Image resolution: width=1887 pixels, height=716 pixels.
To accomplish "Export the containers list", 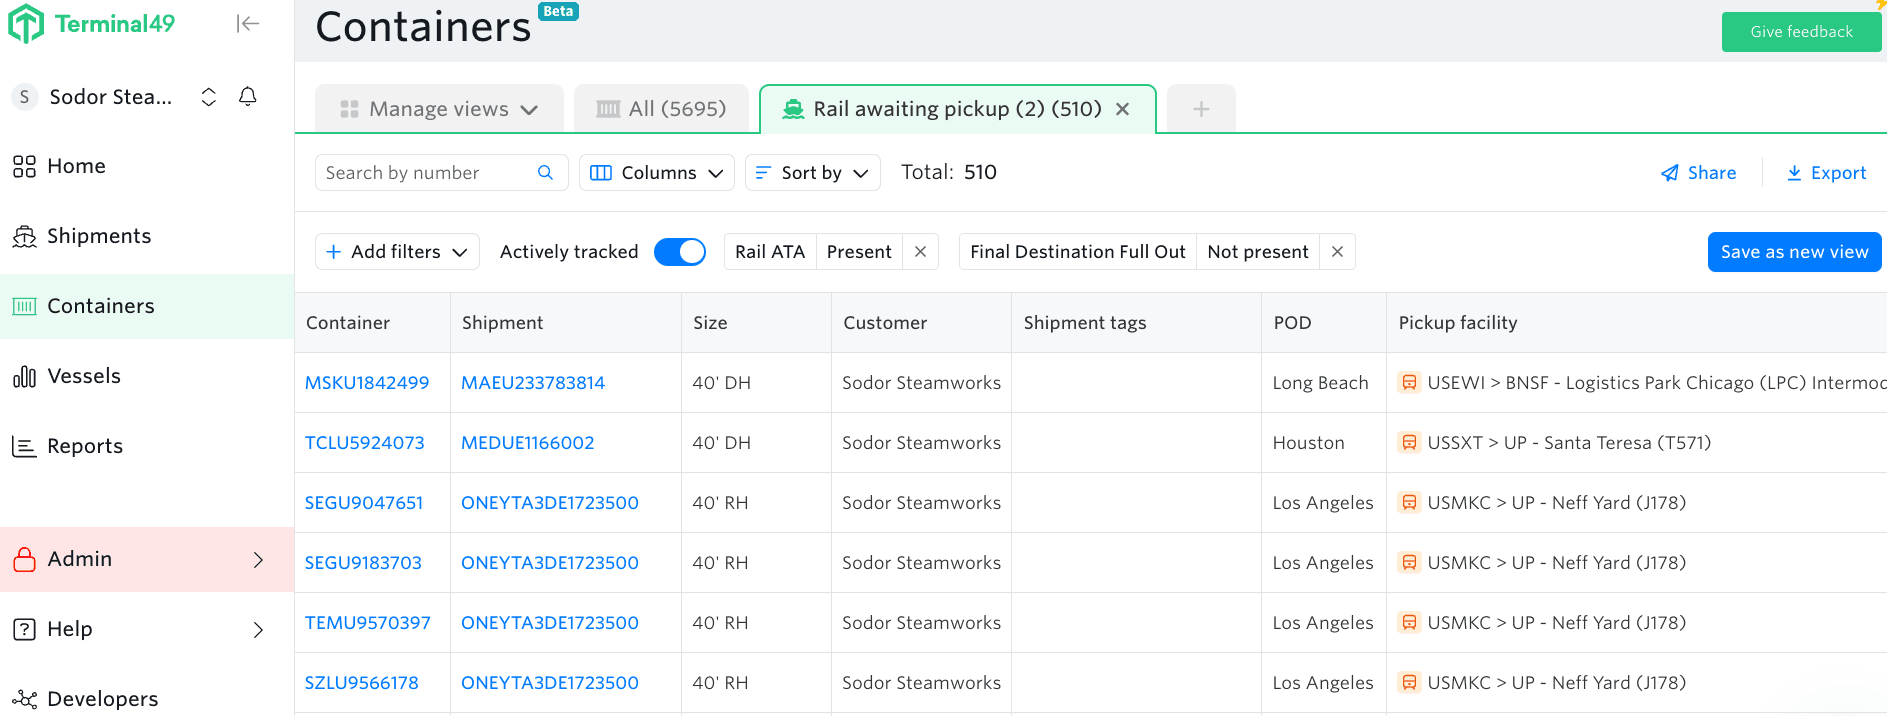I will [x=1827, y=173].
